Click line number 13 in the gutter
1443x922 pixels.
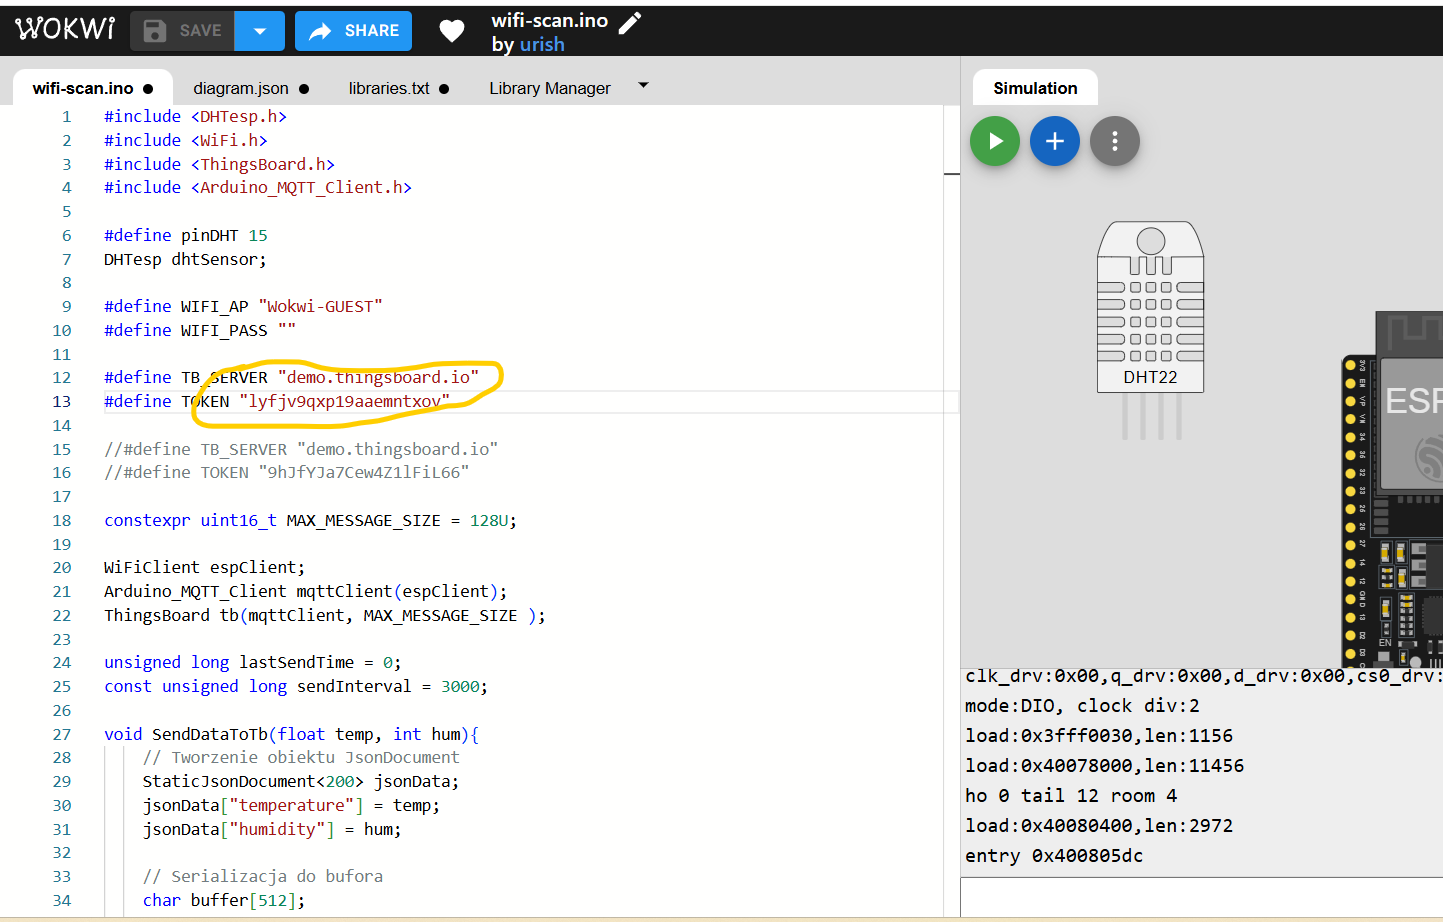pyautogui.click(x=62, y=401)
